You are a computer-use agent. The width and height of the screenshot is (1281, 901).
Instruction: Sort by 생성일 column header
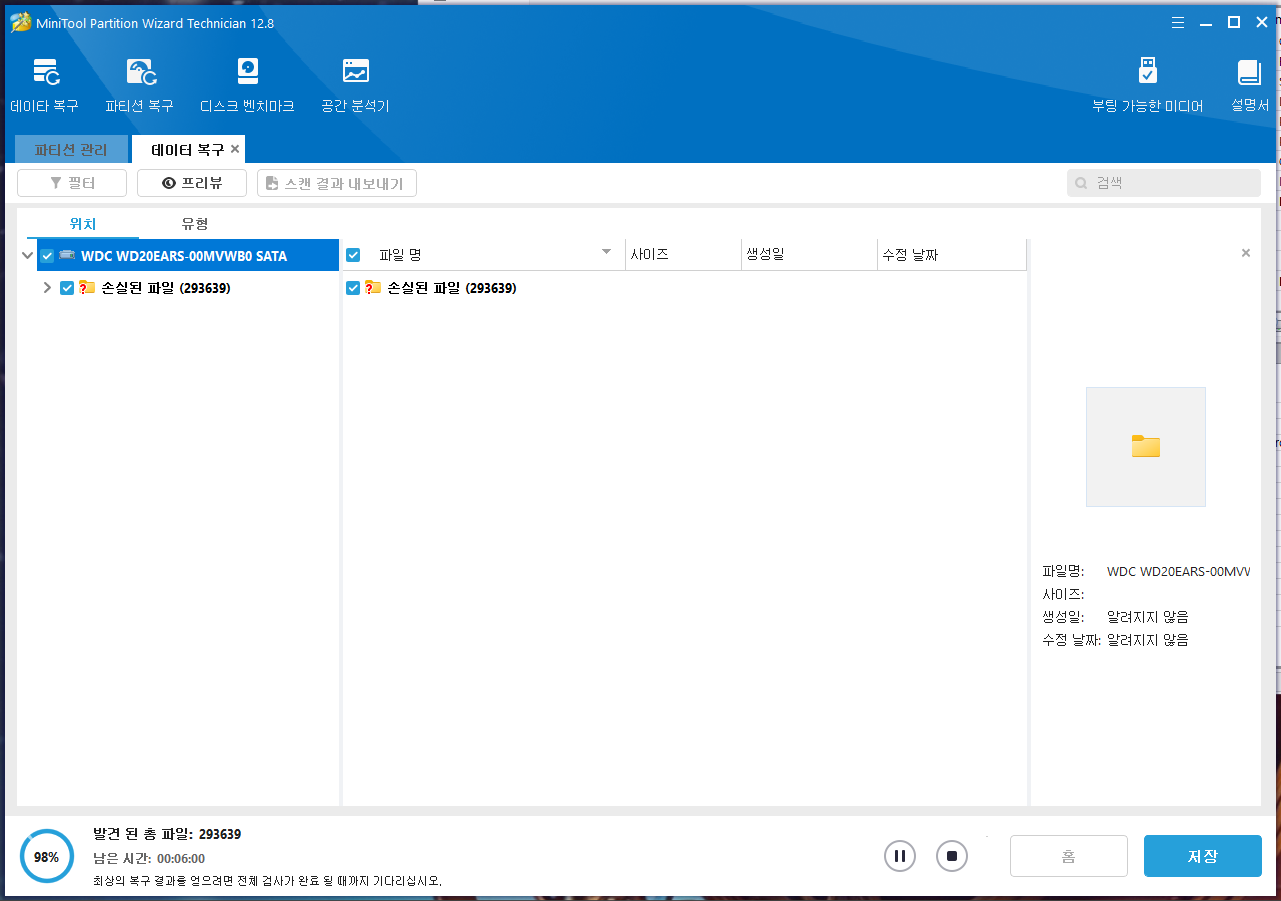pos(809,255)
